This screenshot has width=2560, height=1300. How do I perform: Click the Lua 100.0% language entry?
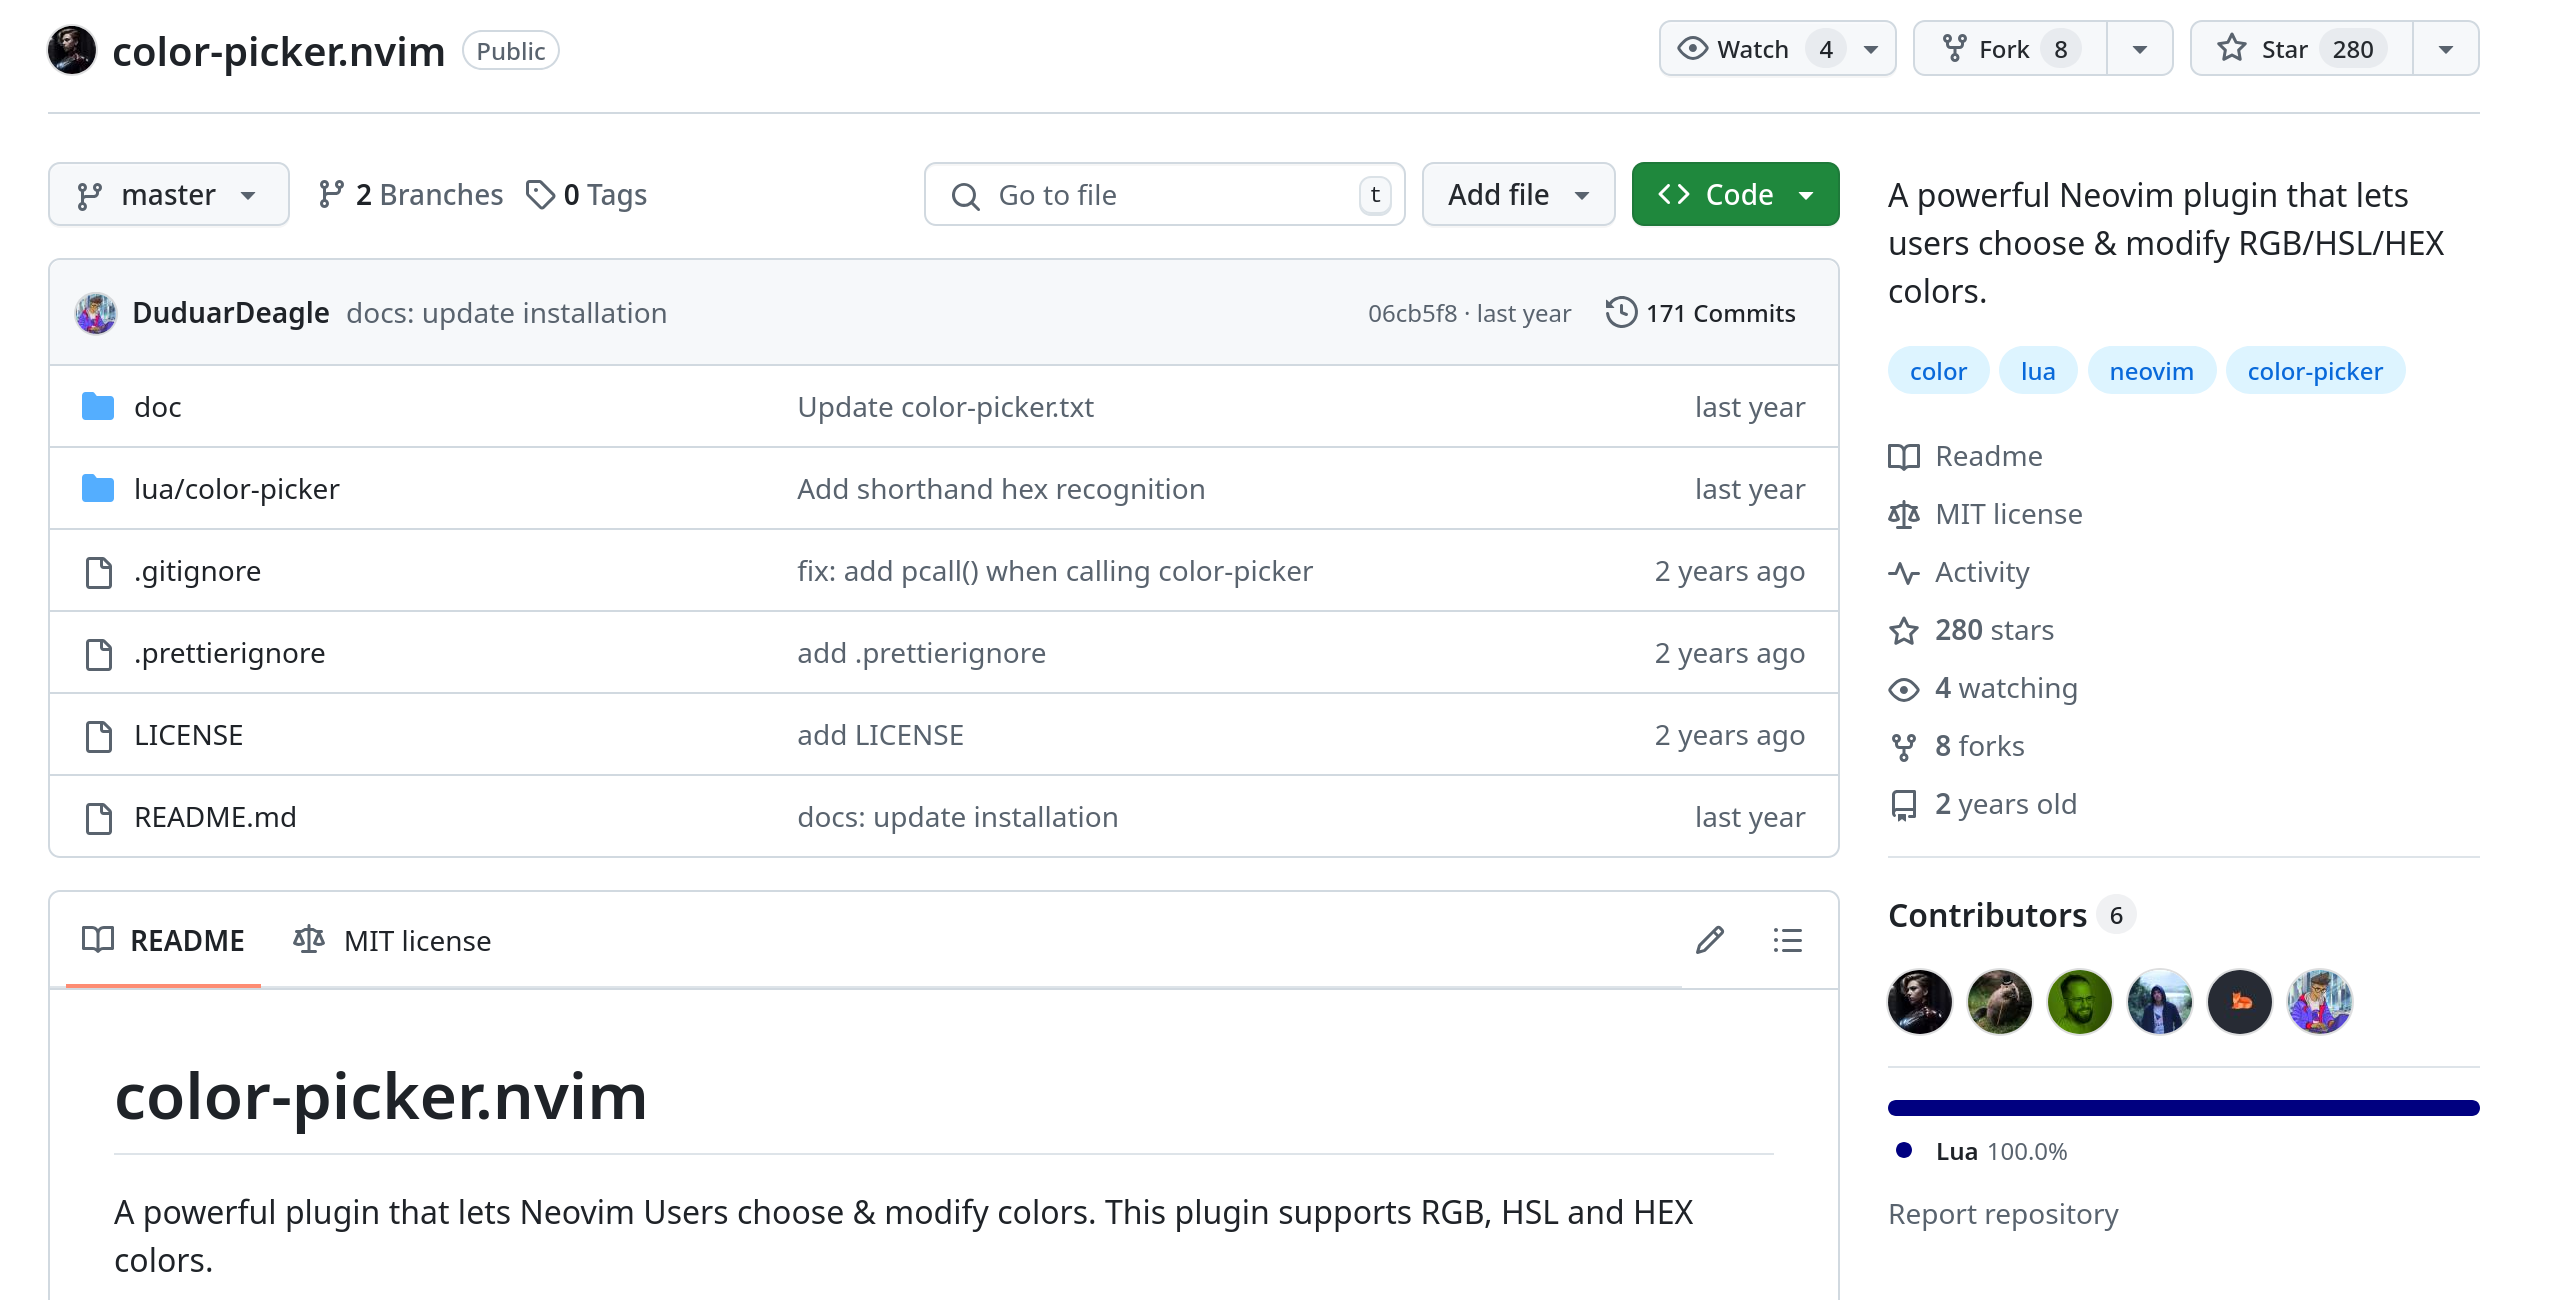[x=1982, y=1151]
